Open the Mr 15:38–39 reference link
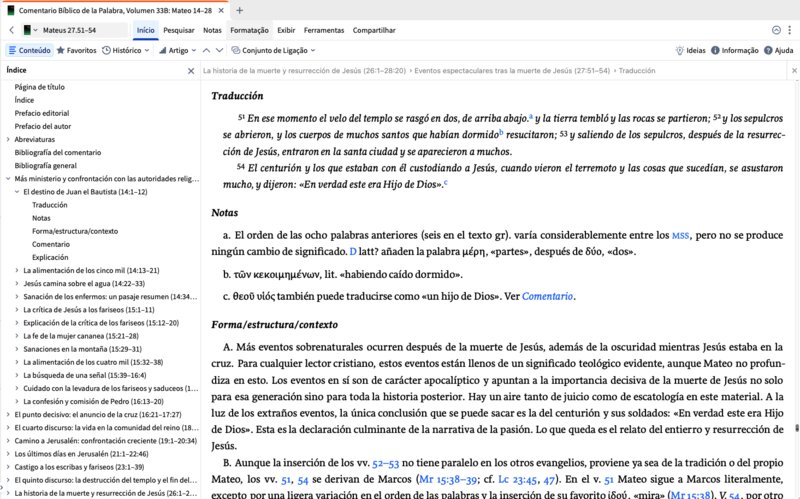Screen dimensions: 800x499 [448, 480]
